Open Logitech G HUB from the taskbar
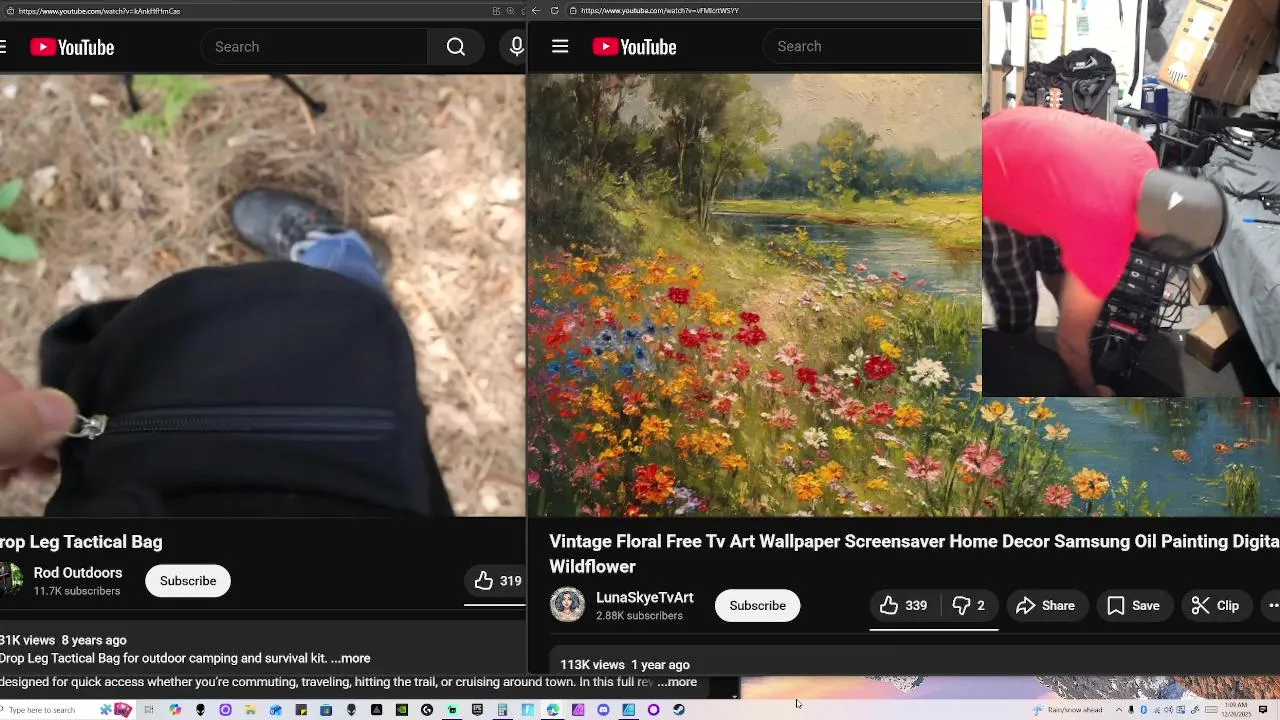The image size is (1280, 720). 427,710
